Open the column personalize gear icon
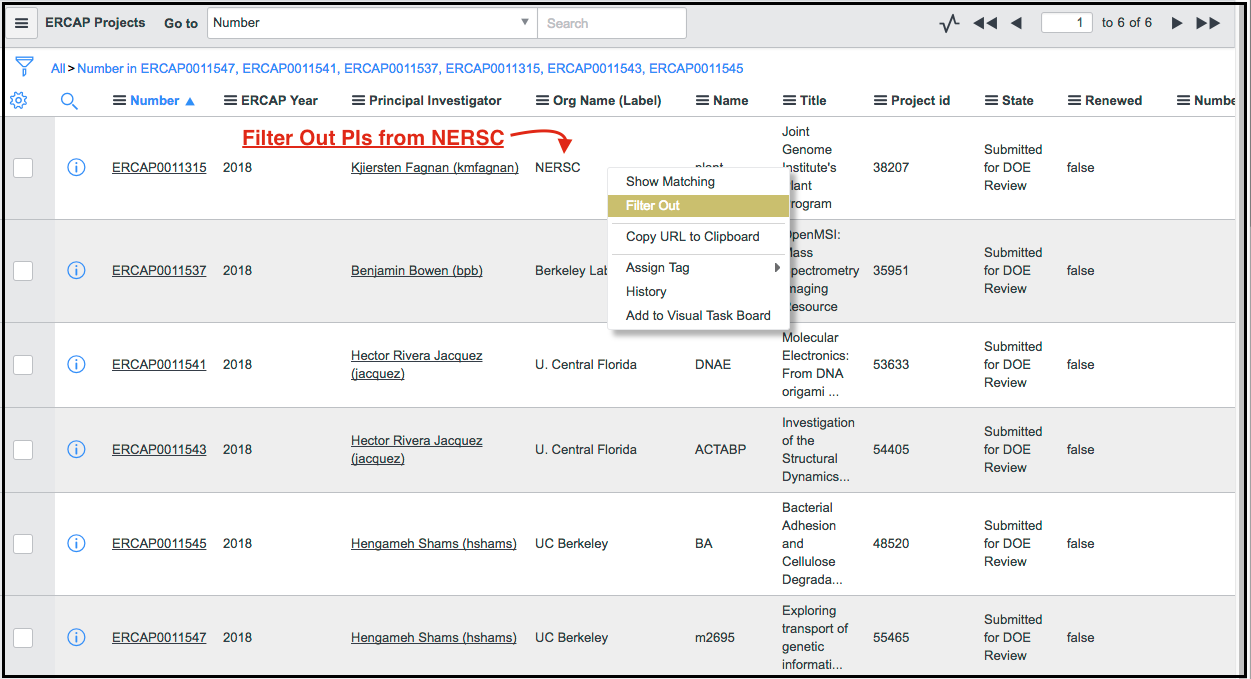Image resolution: width=1251 pixels, height=679 pixels. coord(18,100)
